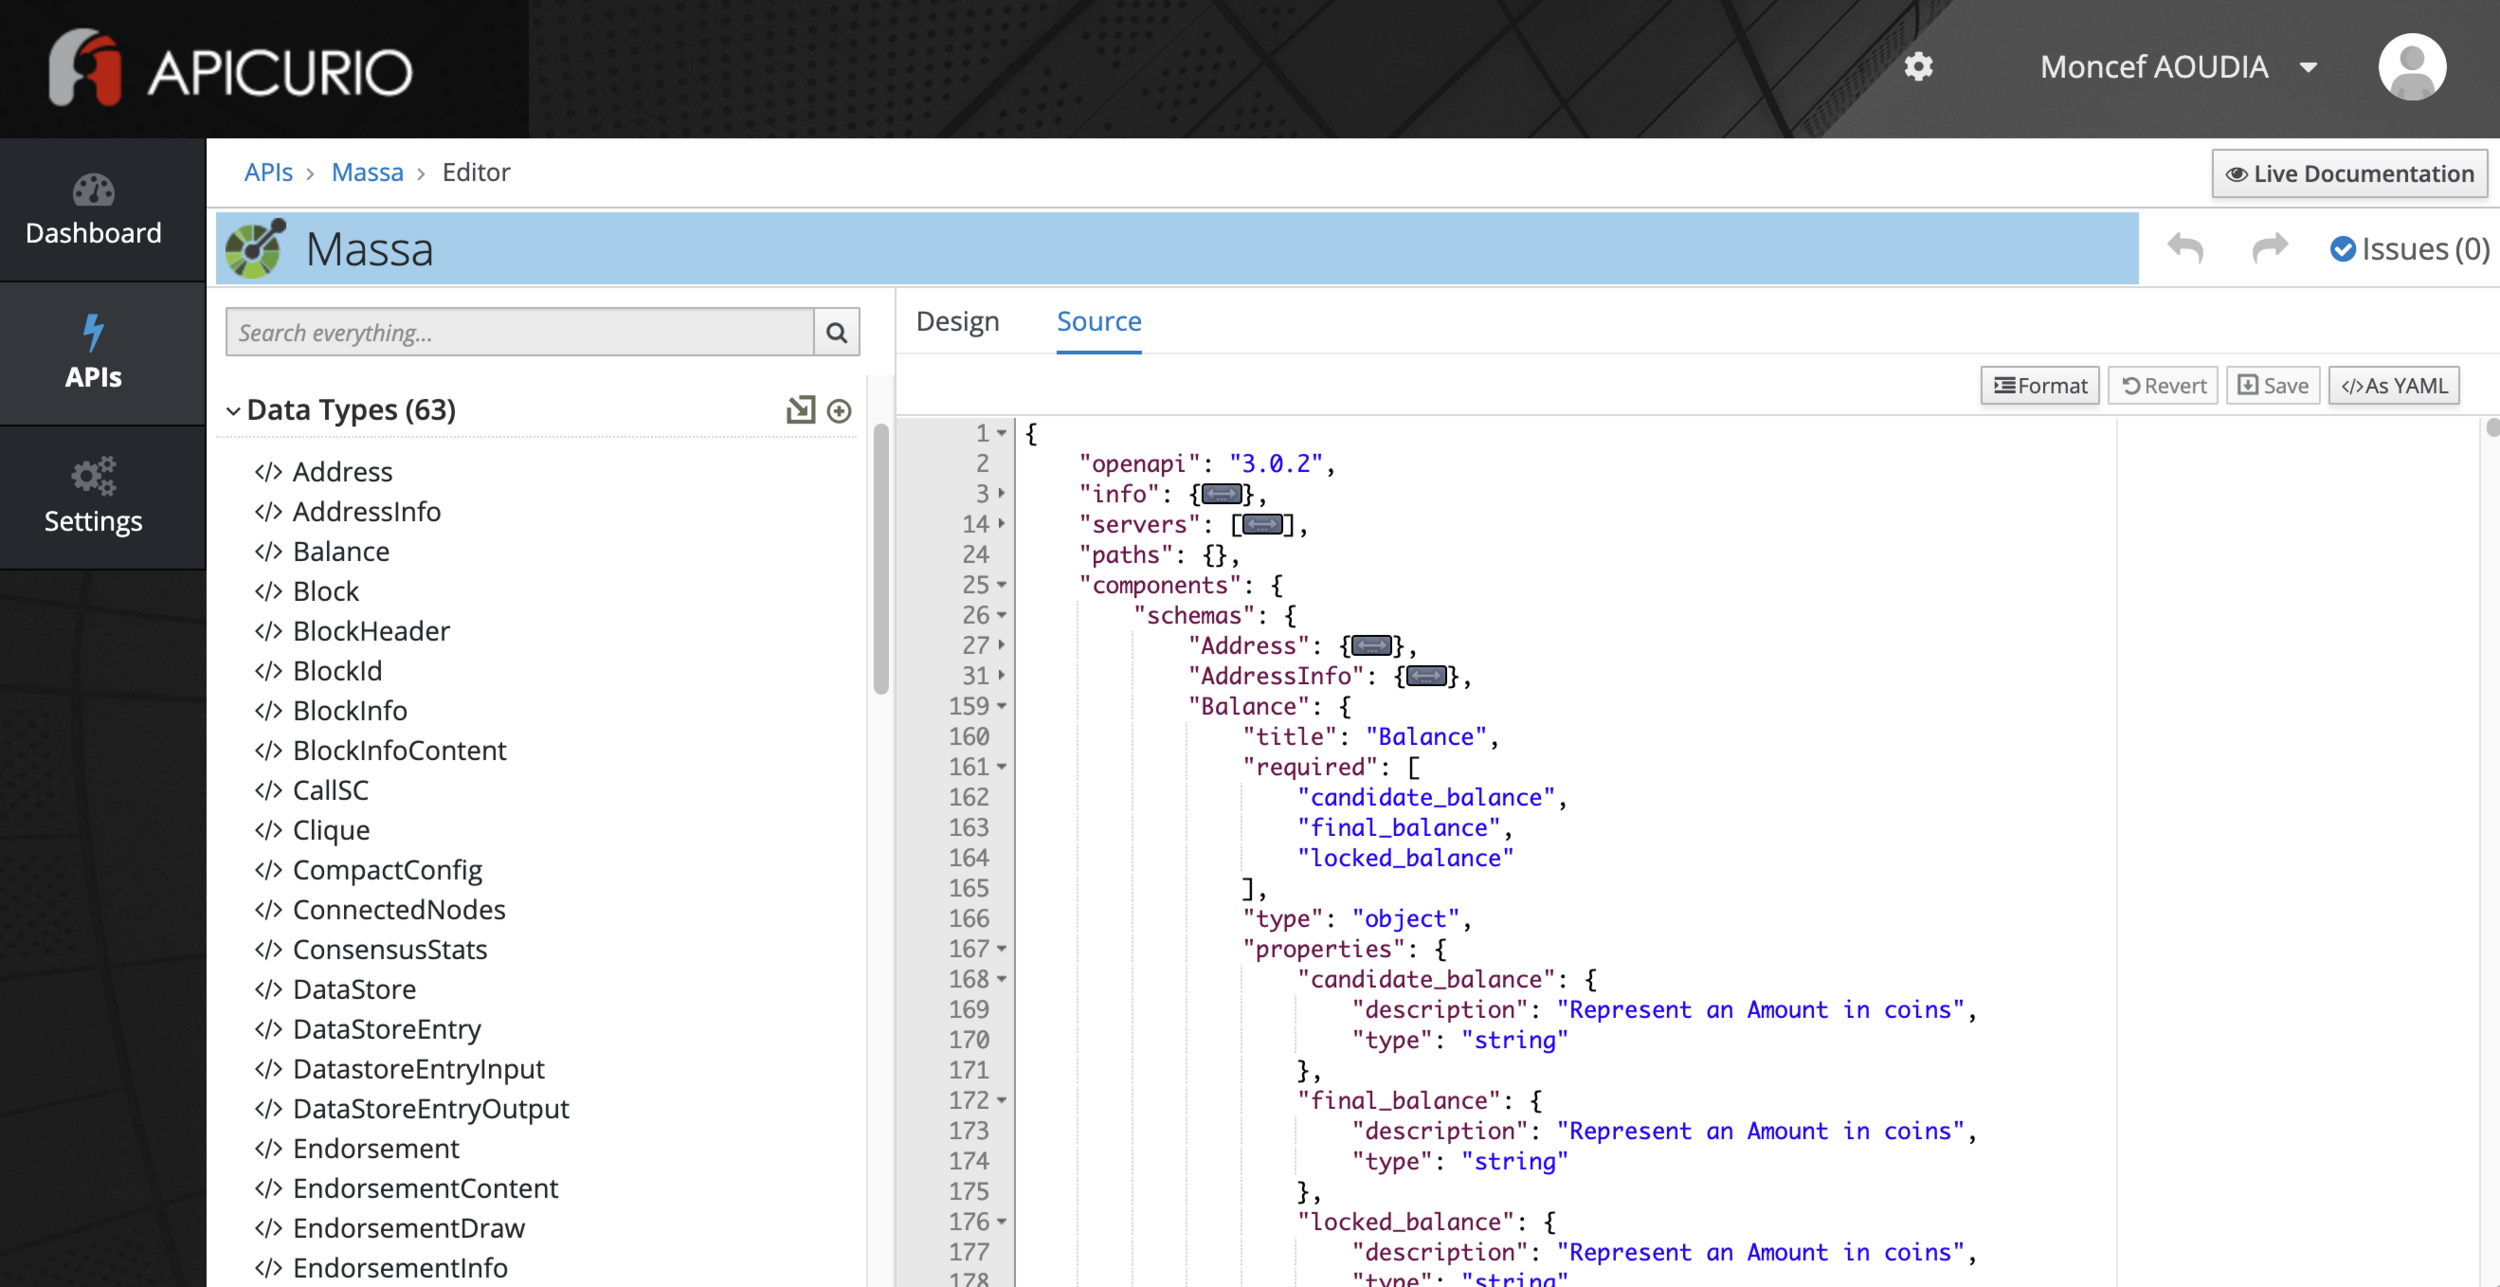Viewport: 2500px width, 1287px height.
Task: Click the redo arrow icon
Action: 2269,249
